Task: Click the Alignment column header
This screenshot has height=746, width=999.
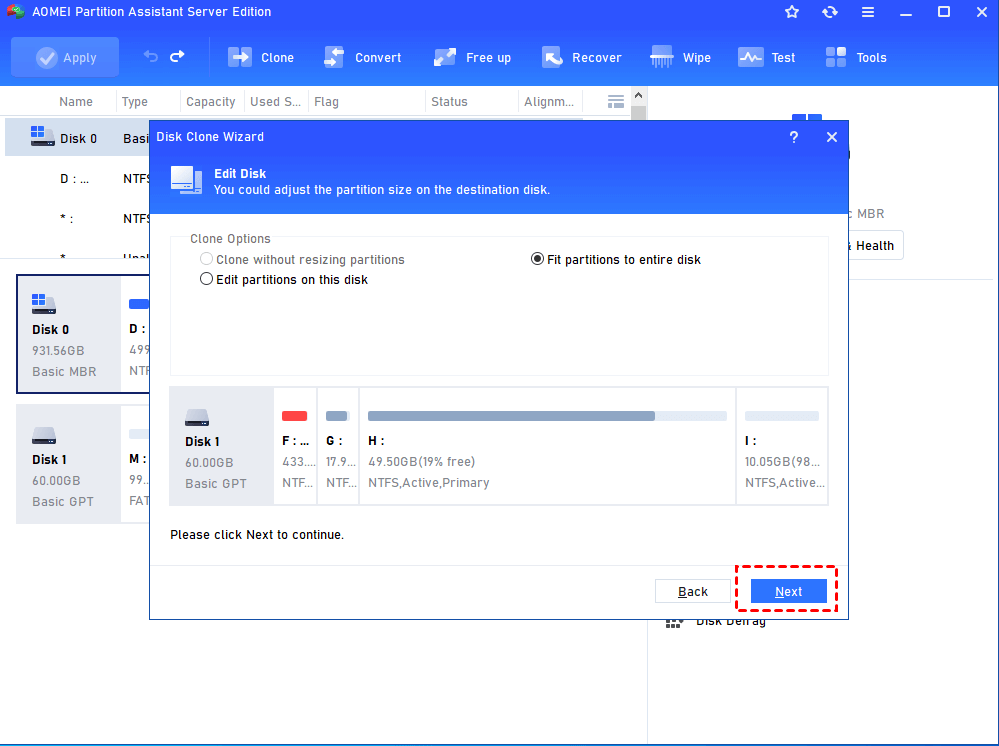Action: pos(549,101)
